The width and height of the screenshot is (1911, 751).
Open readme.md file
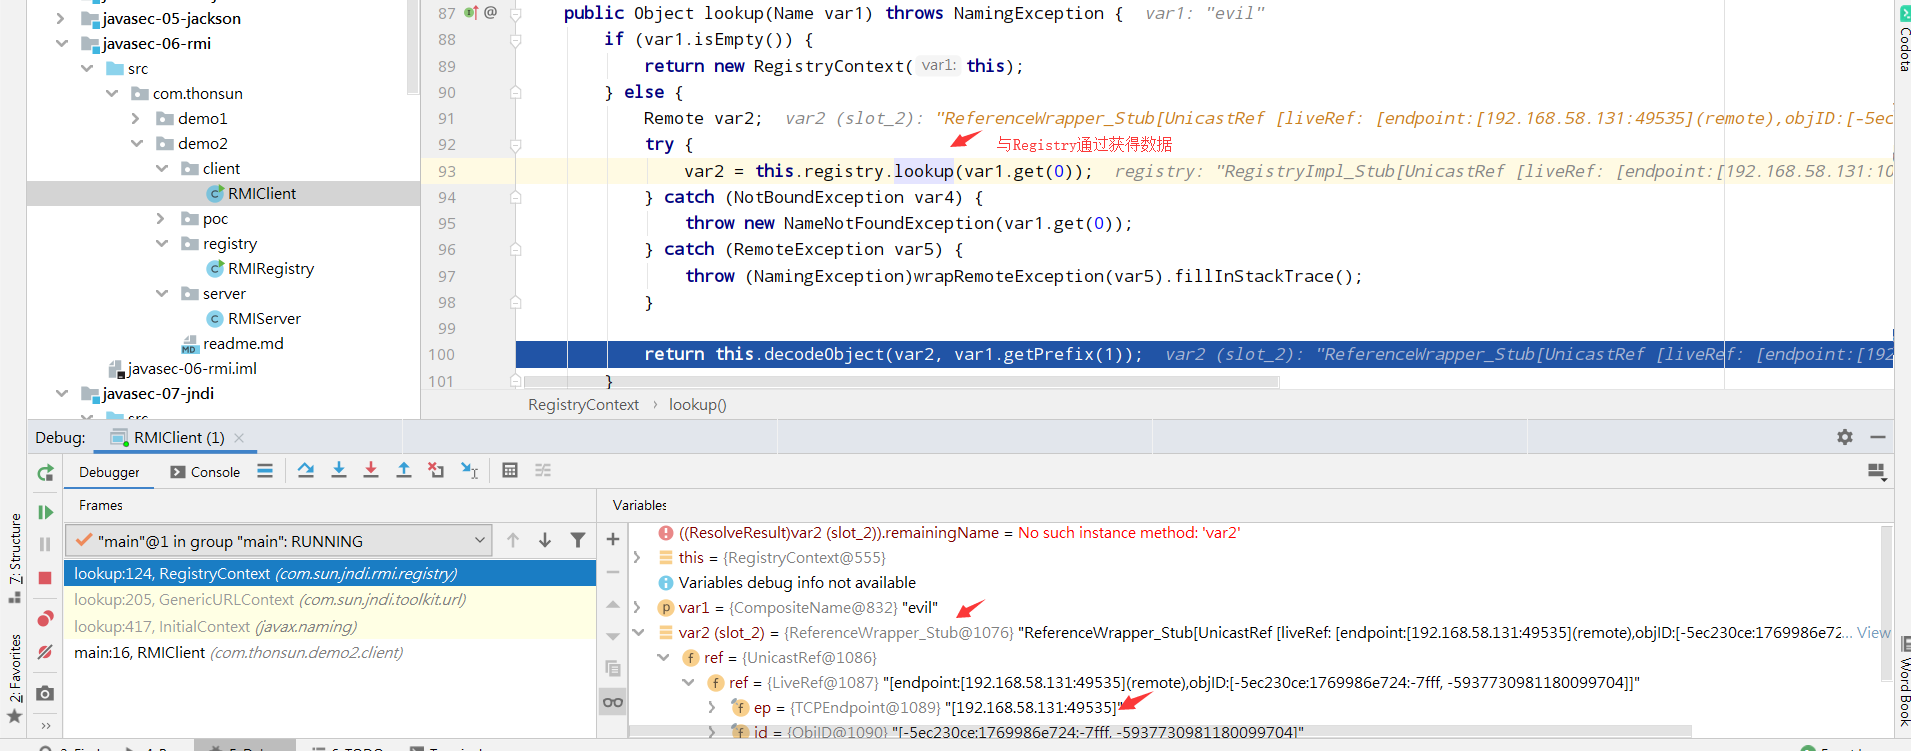pyautogui.click(x=233, y=343)
